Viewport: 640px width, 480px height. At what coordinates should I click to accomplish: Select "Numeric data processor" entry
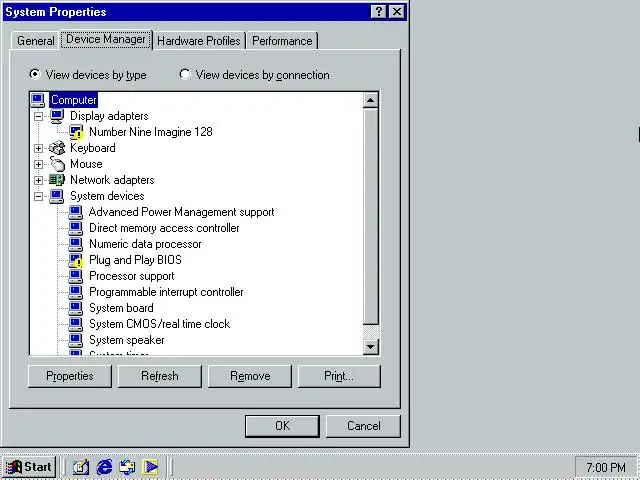coord(145,244)
